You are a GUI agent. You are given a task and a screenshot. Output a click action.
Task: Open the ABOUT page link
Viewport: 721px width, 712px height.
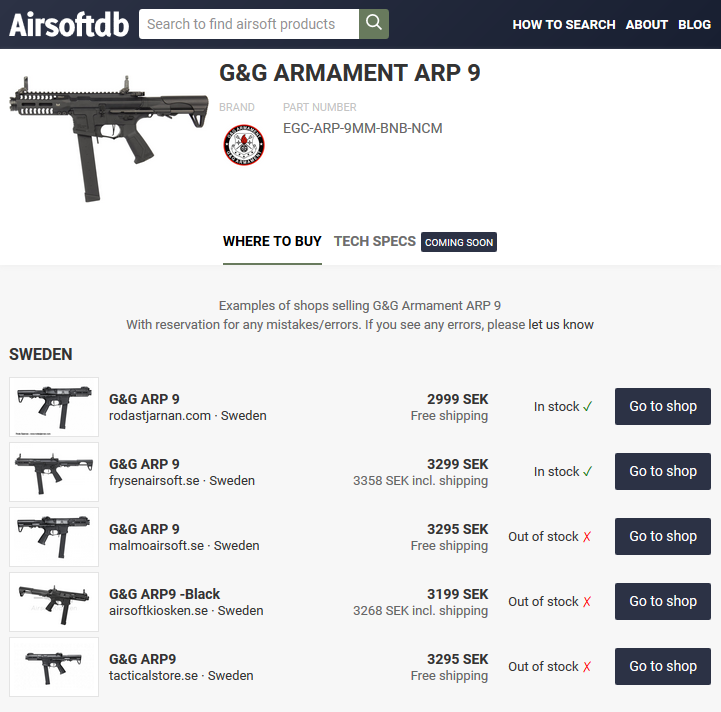647,24
